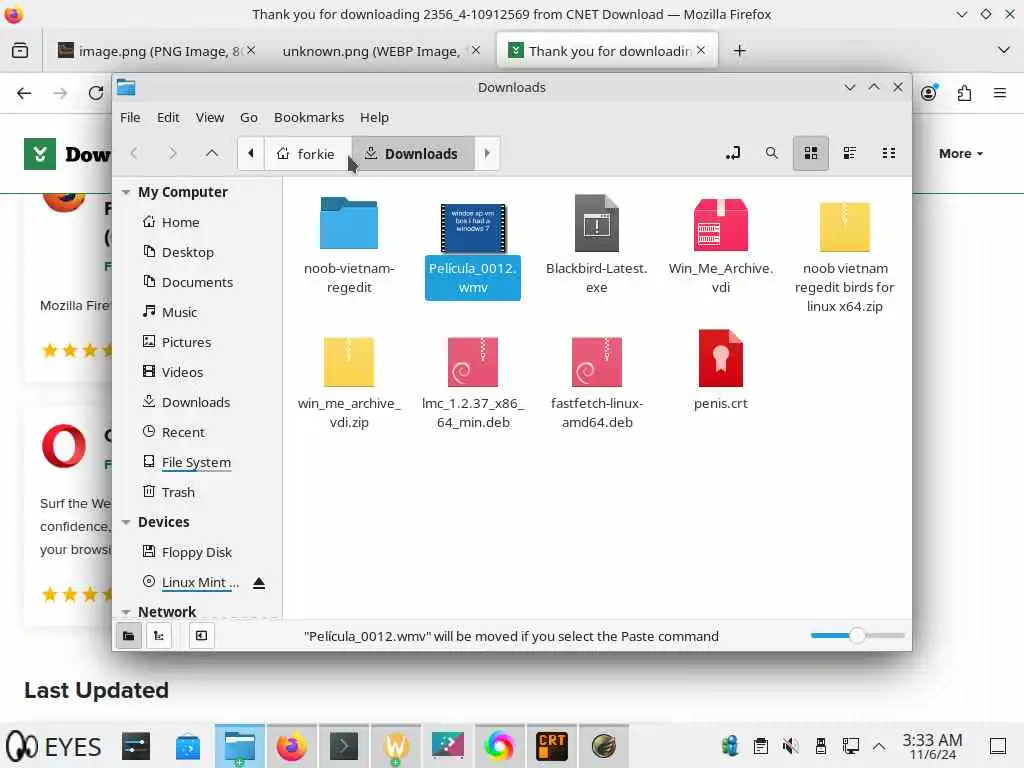Go back in file manager history
Image resolution: width=1024 pixels, height=768 pixels.
coord(134,153)
